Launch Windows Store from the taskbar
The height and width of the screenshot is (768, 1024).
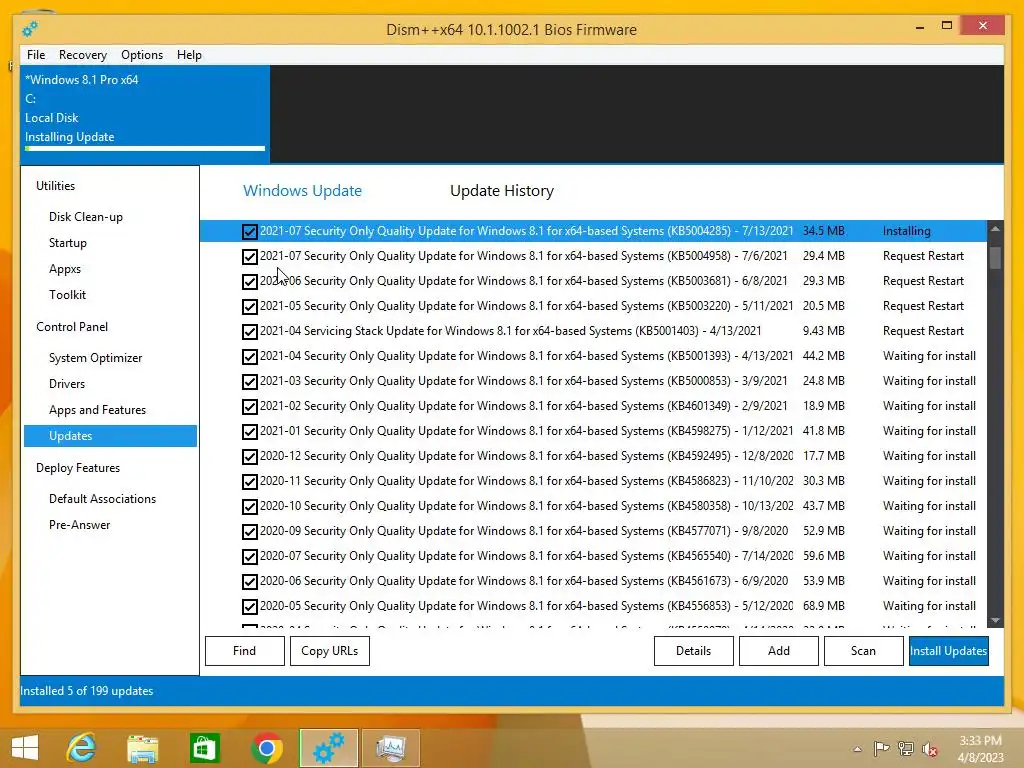tap(204, 748)
